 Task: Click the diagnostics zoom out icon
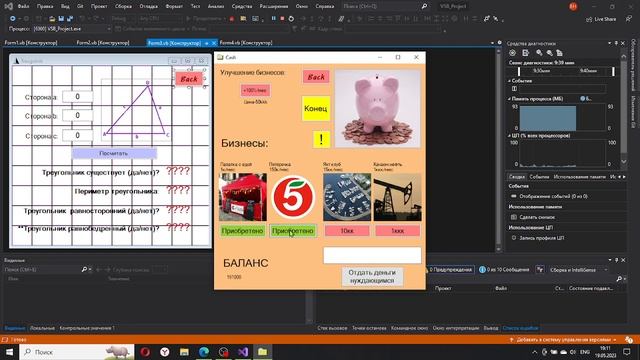(x=549, y=53)
